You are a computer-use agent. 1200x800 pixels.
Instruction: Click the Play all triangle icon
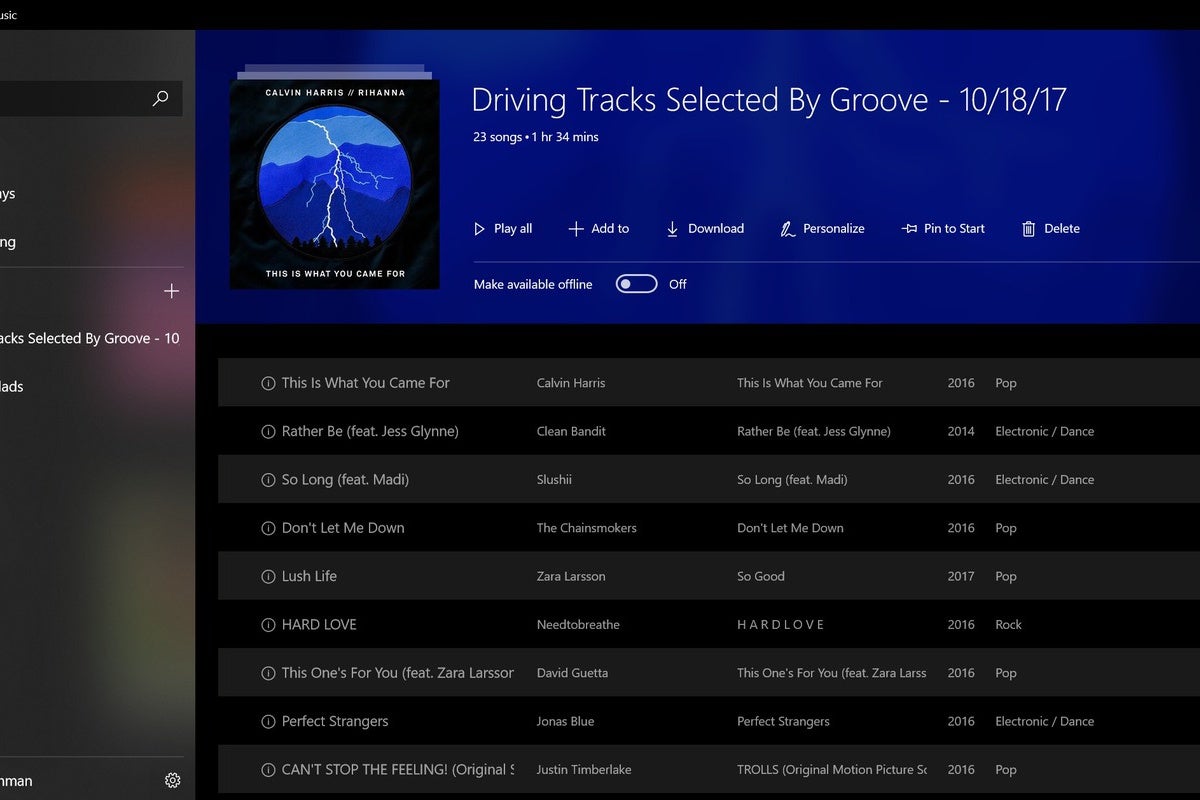click(x=479, y=229)
